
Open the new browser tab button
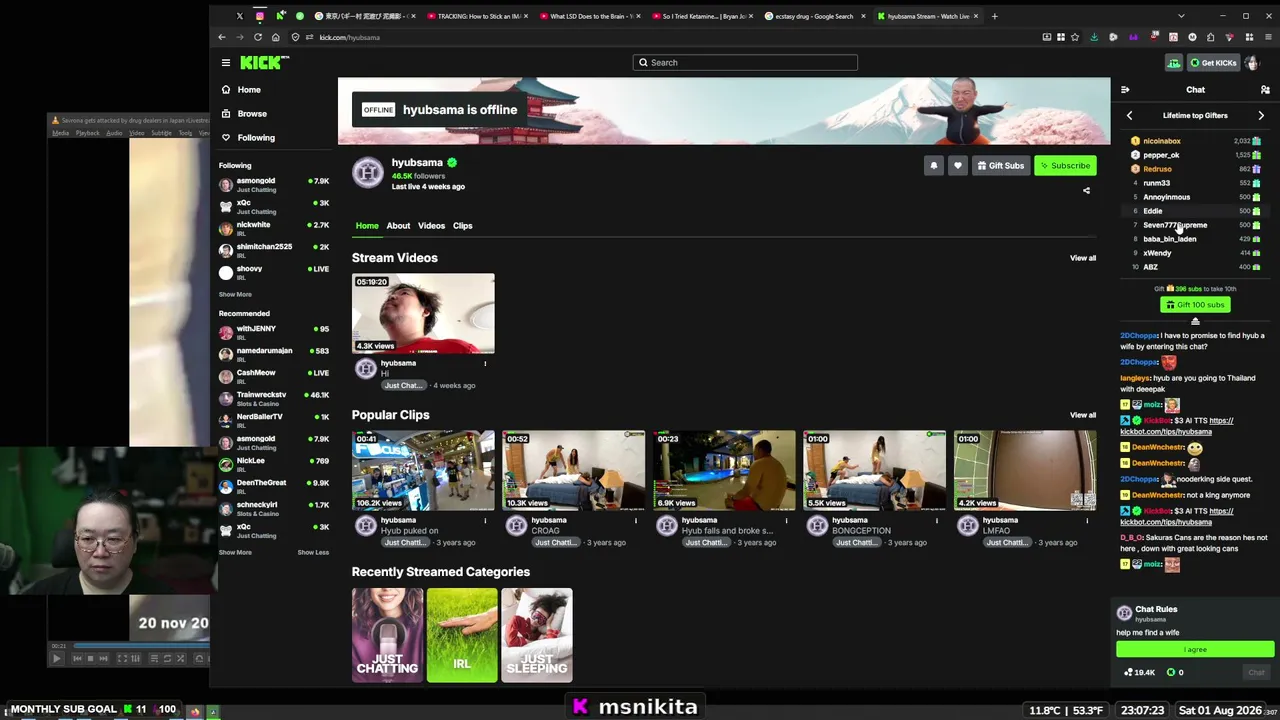click(994, 16)
